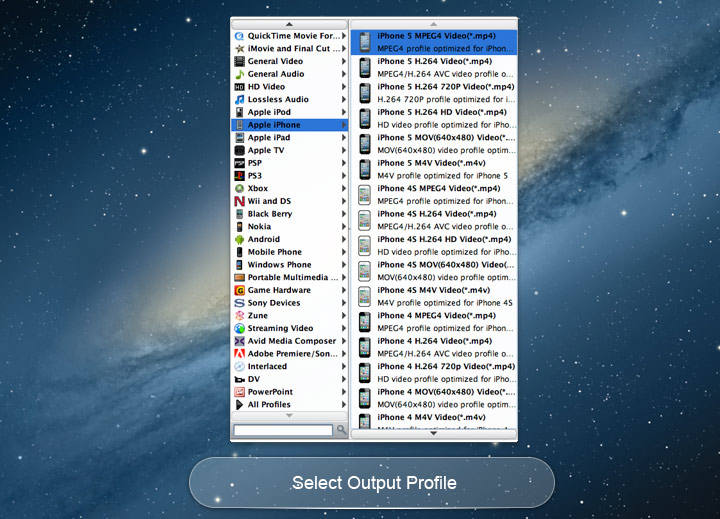This screenshot has width=720, height=519.
Task: Choose iPhone 4S M4V Video profile
Action: [434, 297]
